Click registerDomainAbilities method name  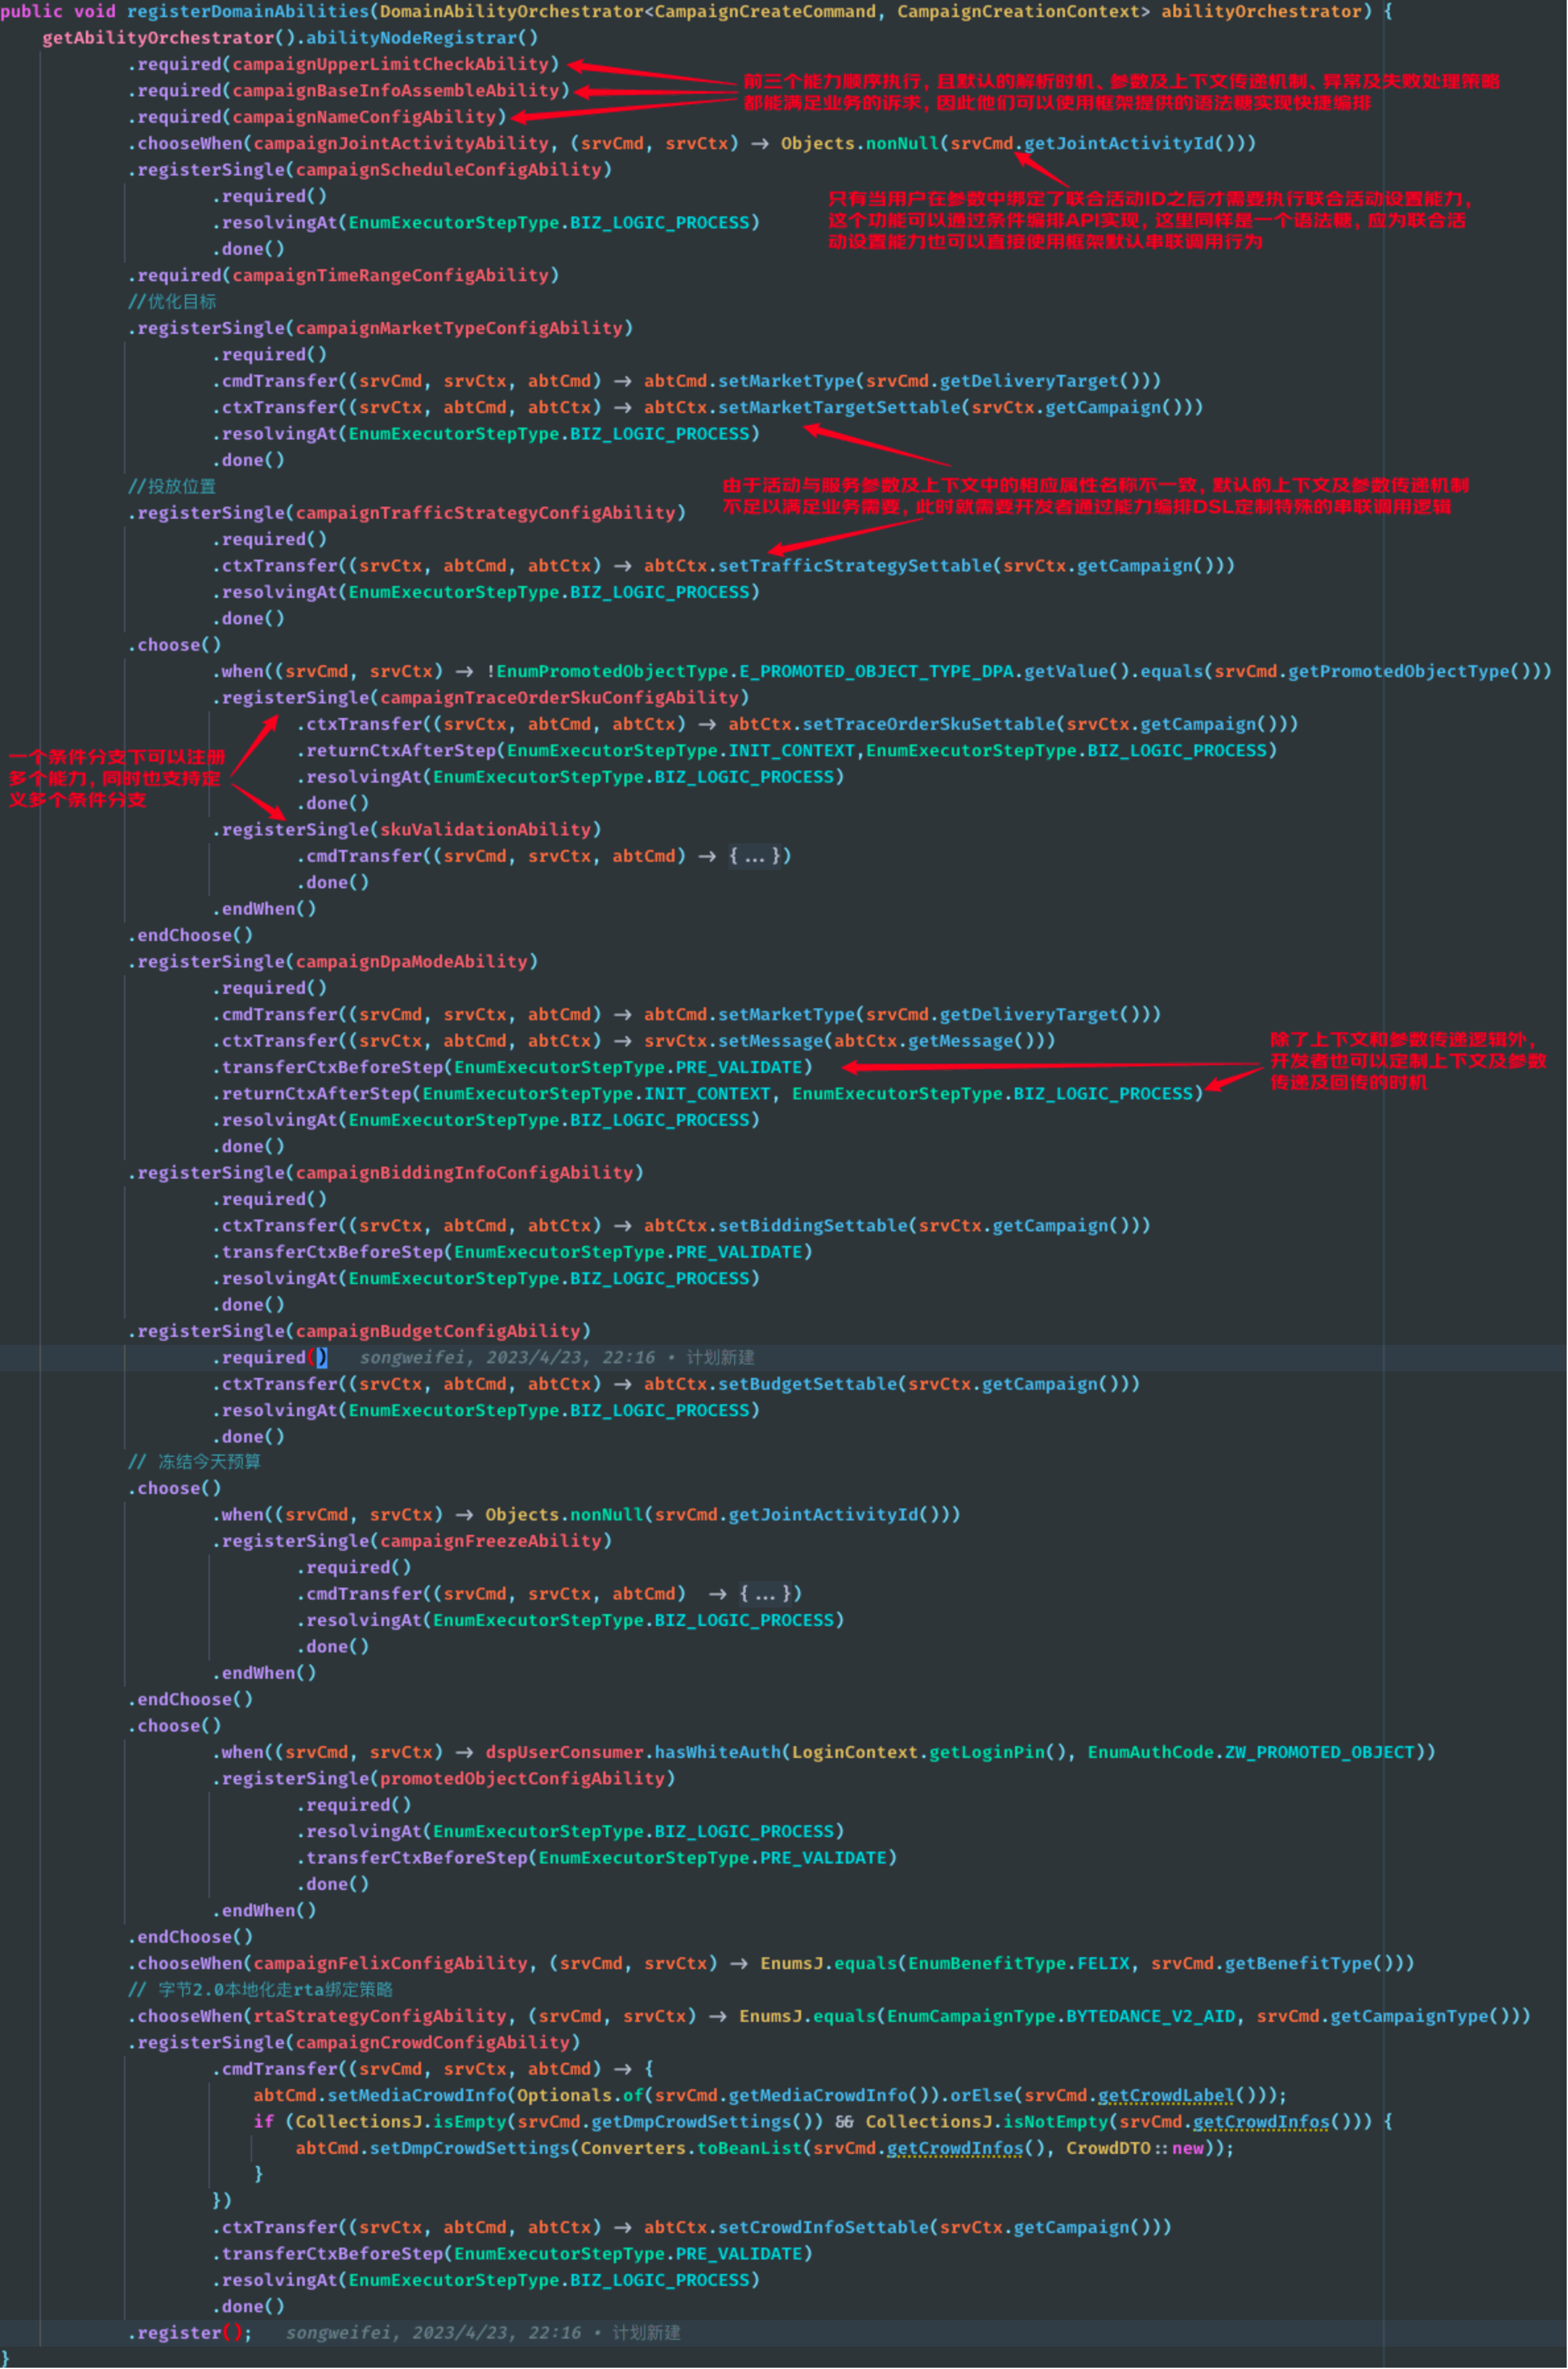pos(248,12)
